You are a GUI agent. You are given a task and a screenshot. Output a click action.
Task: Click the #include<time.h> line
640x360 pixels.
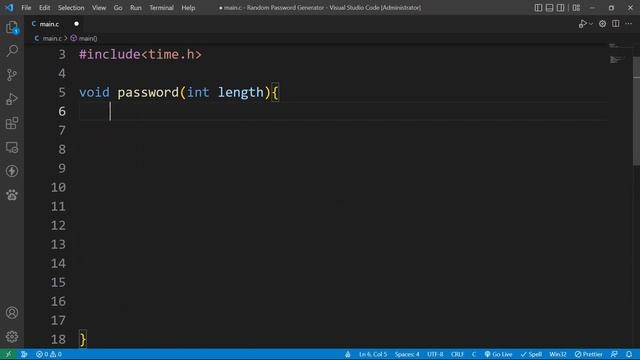click(x=140, y=54)
